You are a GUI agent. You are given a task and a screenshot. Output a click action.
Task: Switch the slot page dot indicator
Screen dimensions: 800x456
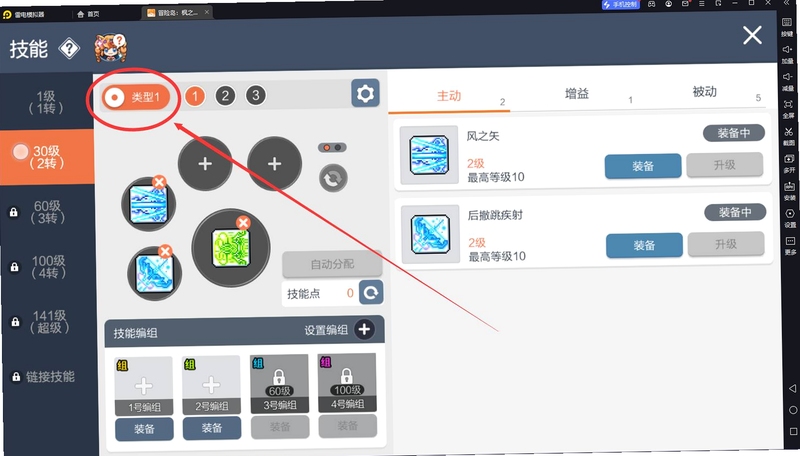click(332, 147)
